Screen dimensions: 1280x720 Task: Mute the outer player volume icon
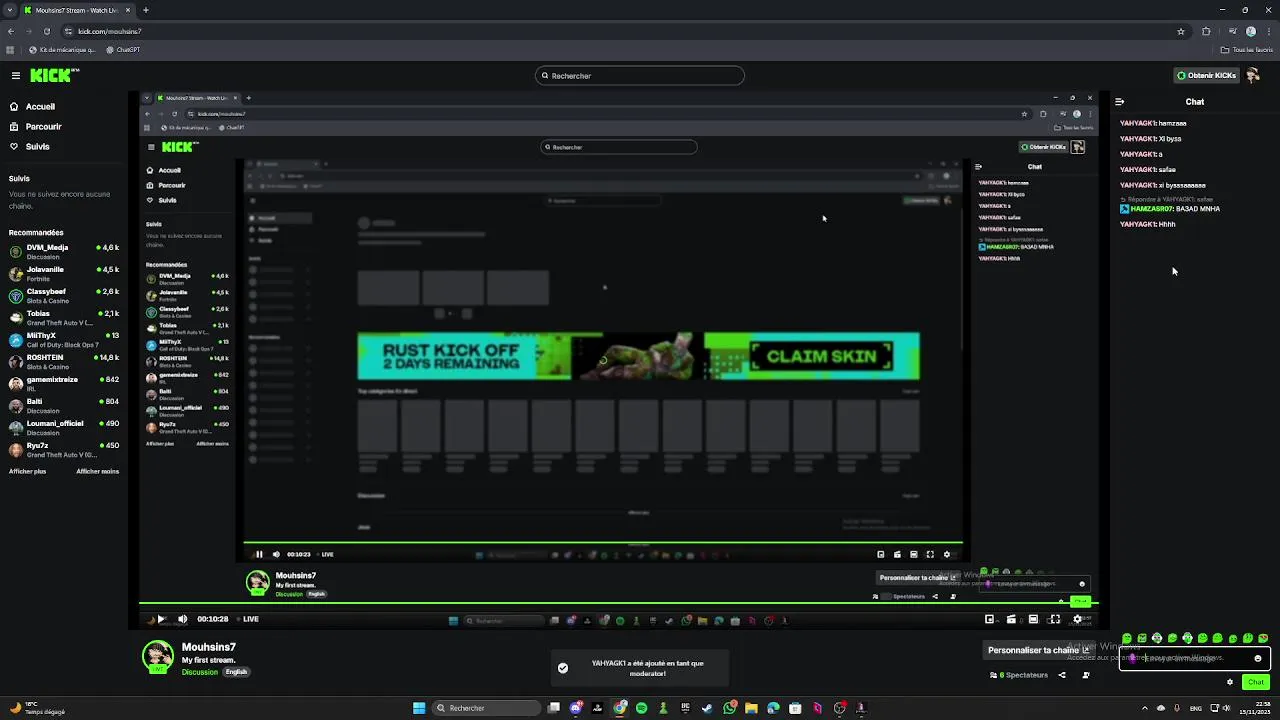tap(182, 619)
